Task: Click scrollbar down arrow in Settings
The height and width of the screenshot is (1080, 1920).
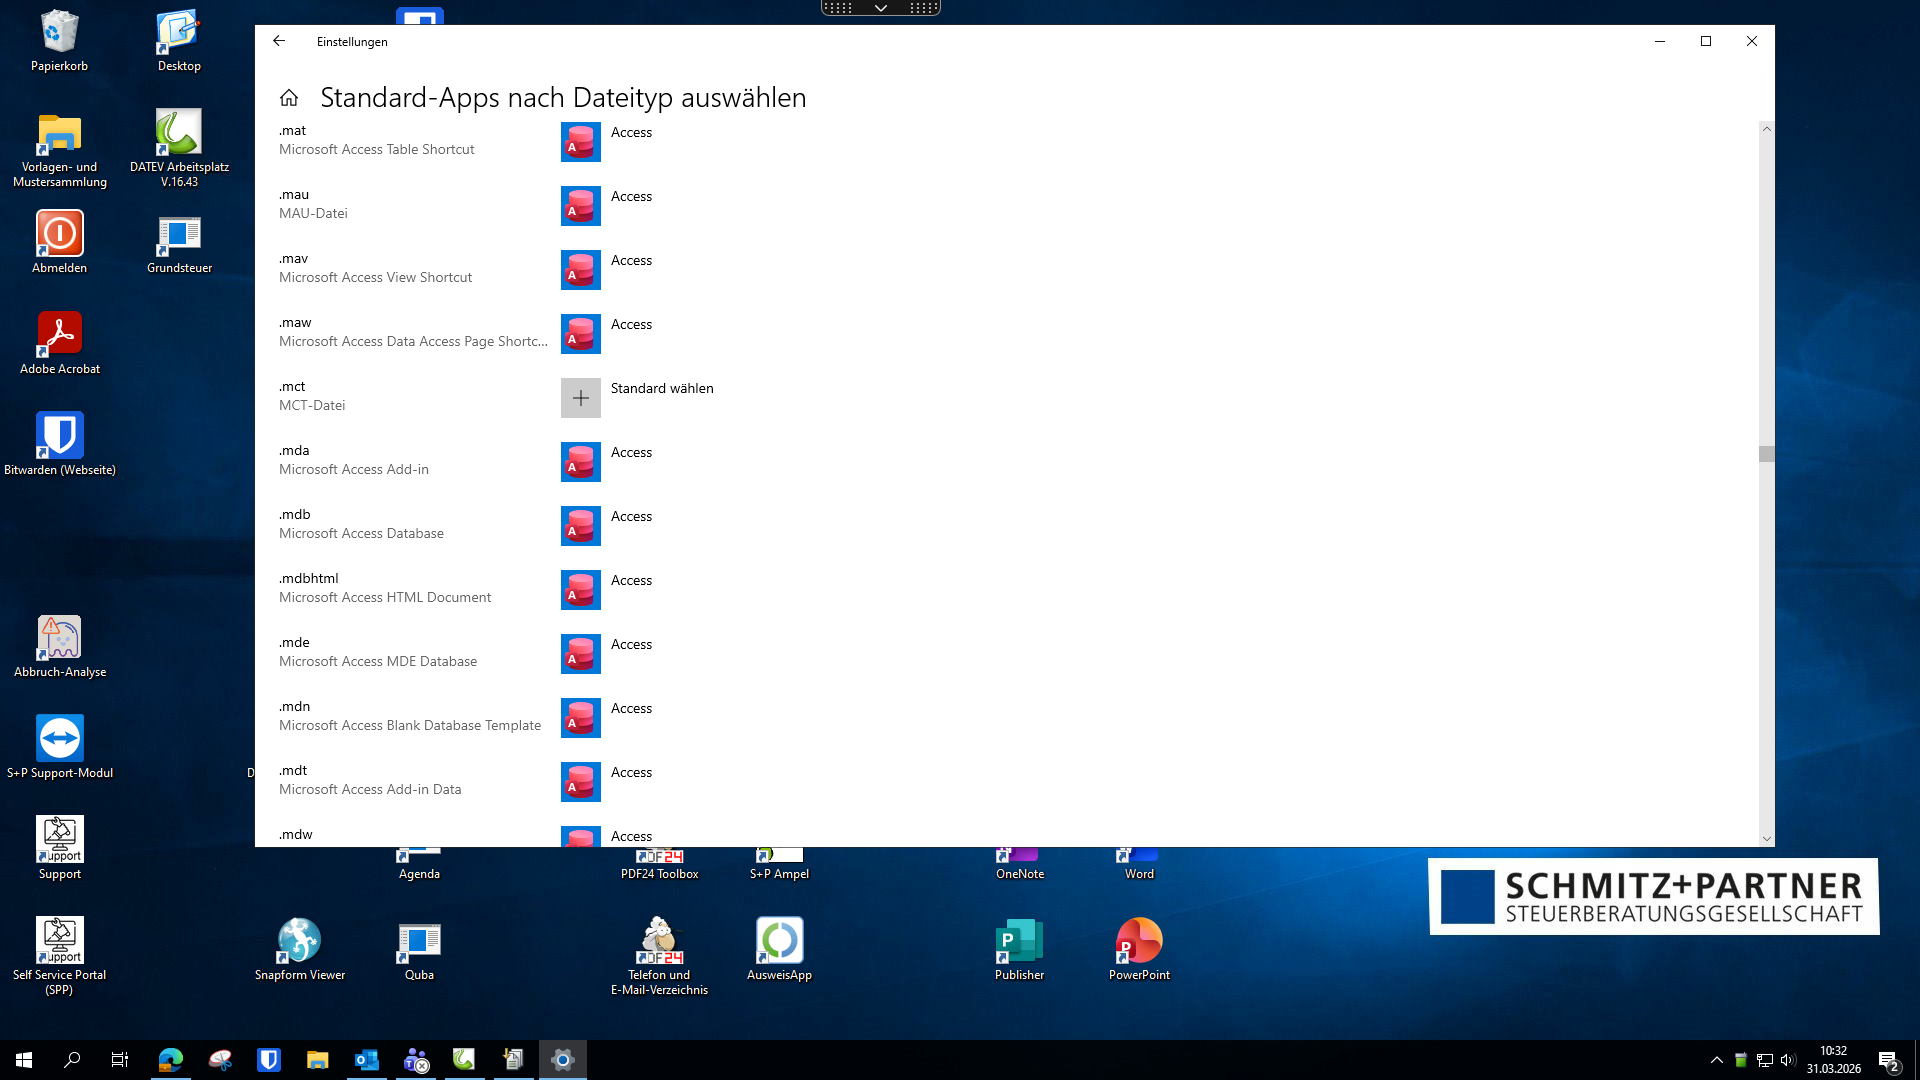Action: (1766, 839)
